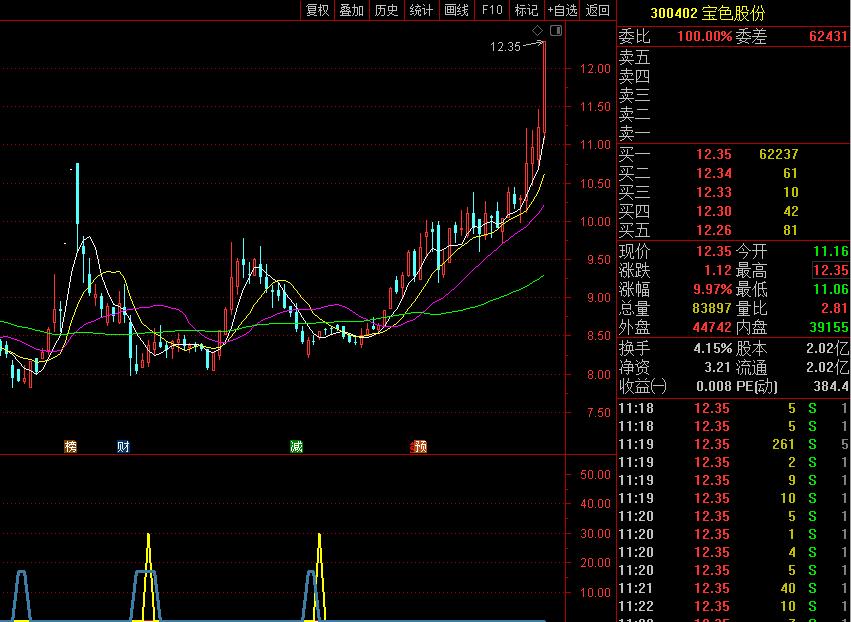Click 买二 bid price 12.34
The width and height of the screenshot is (851, 622).
(x=714, y=173)
